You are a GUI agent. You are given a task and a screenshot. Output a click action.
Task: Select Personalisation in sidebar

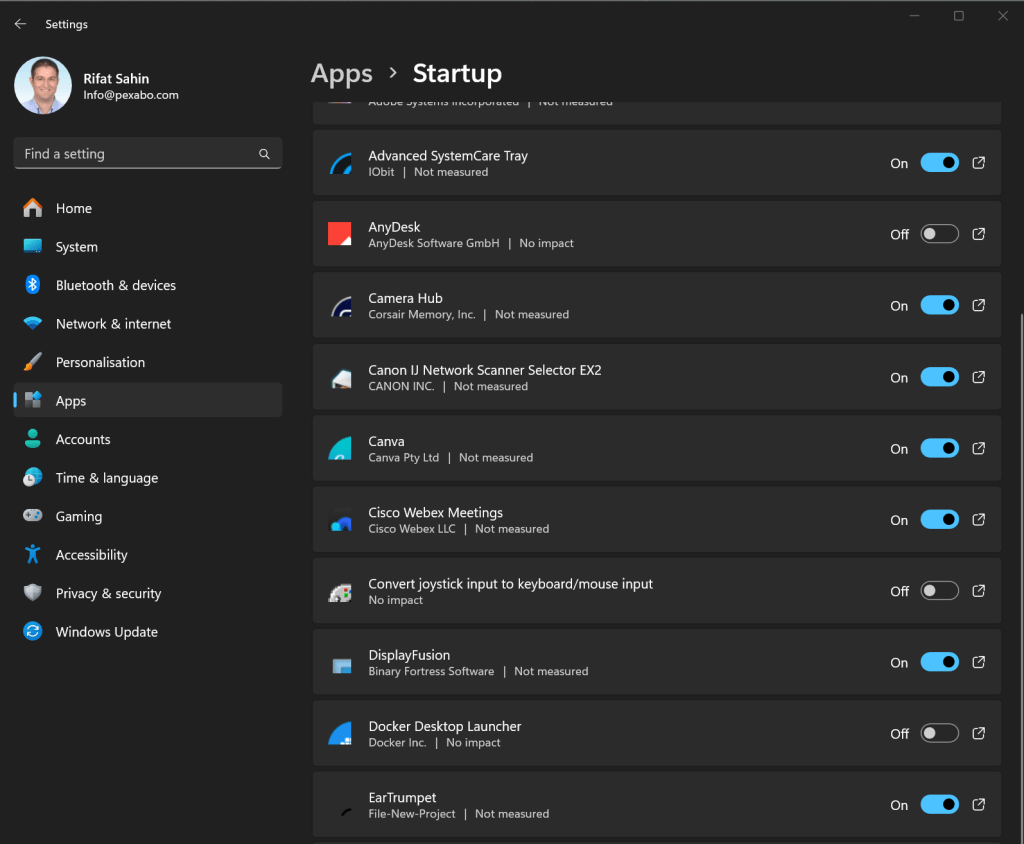(148, 363)
